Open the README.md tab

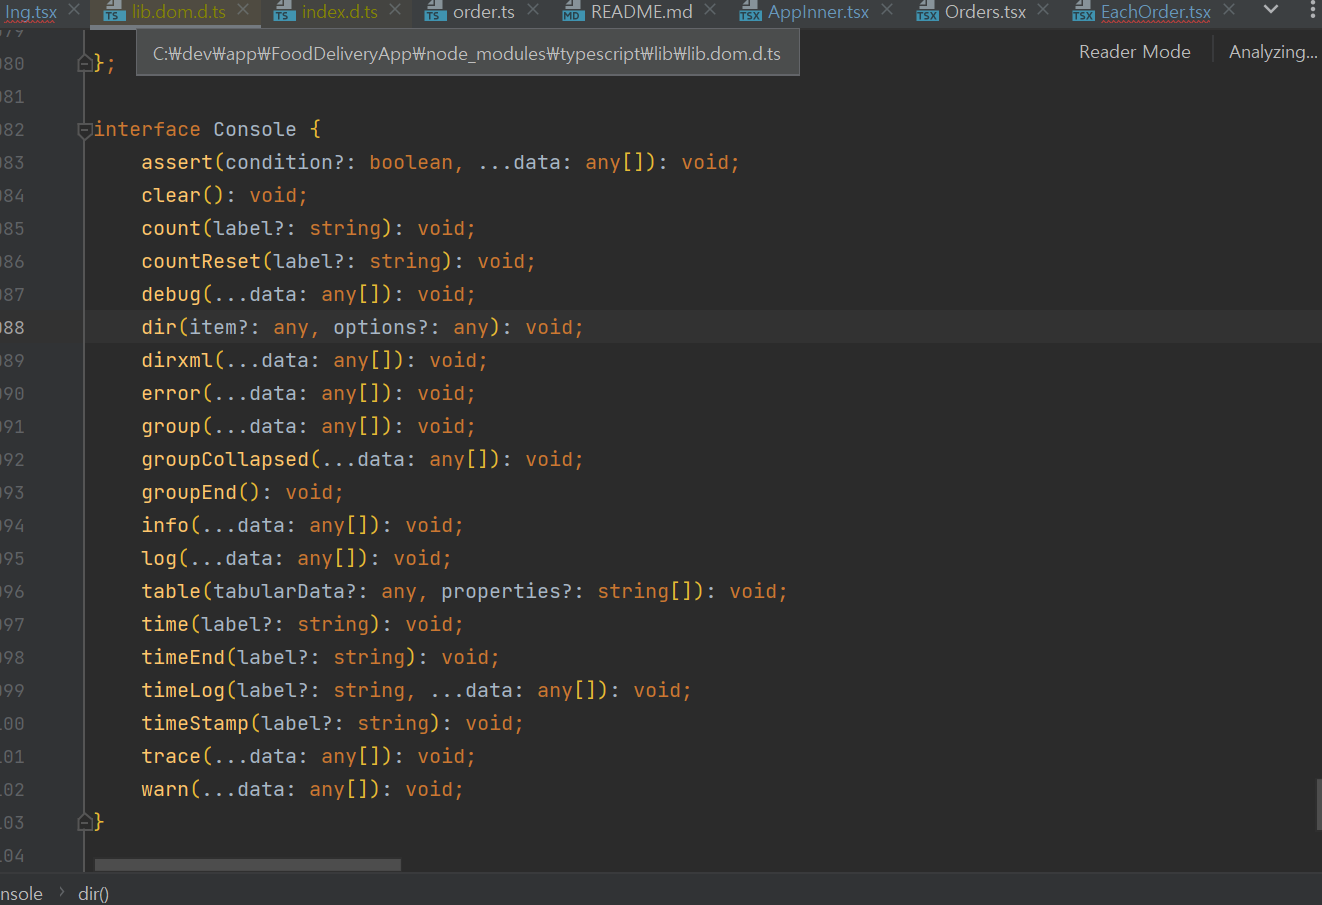(x=642, y=12)
